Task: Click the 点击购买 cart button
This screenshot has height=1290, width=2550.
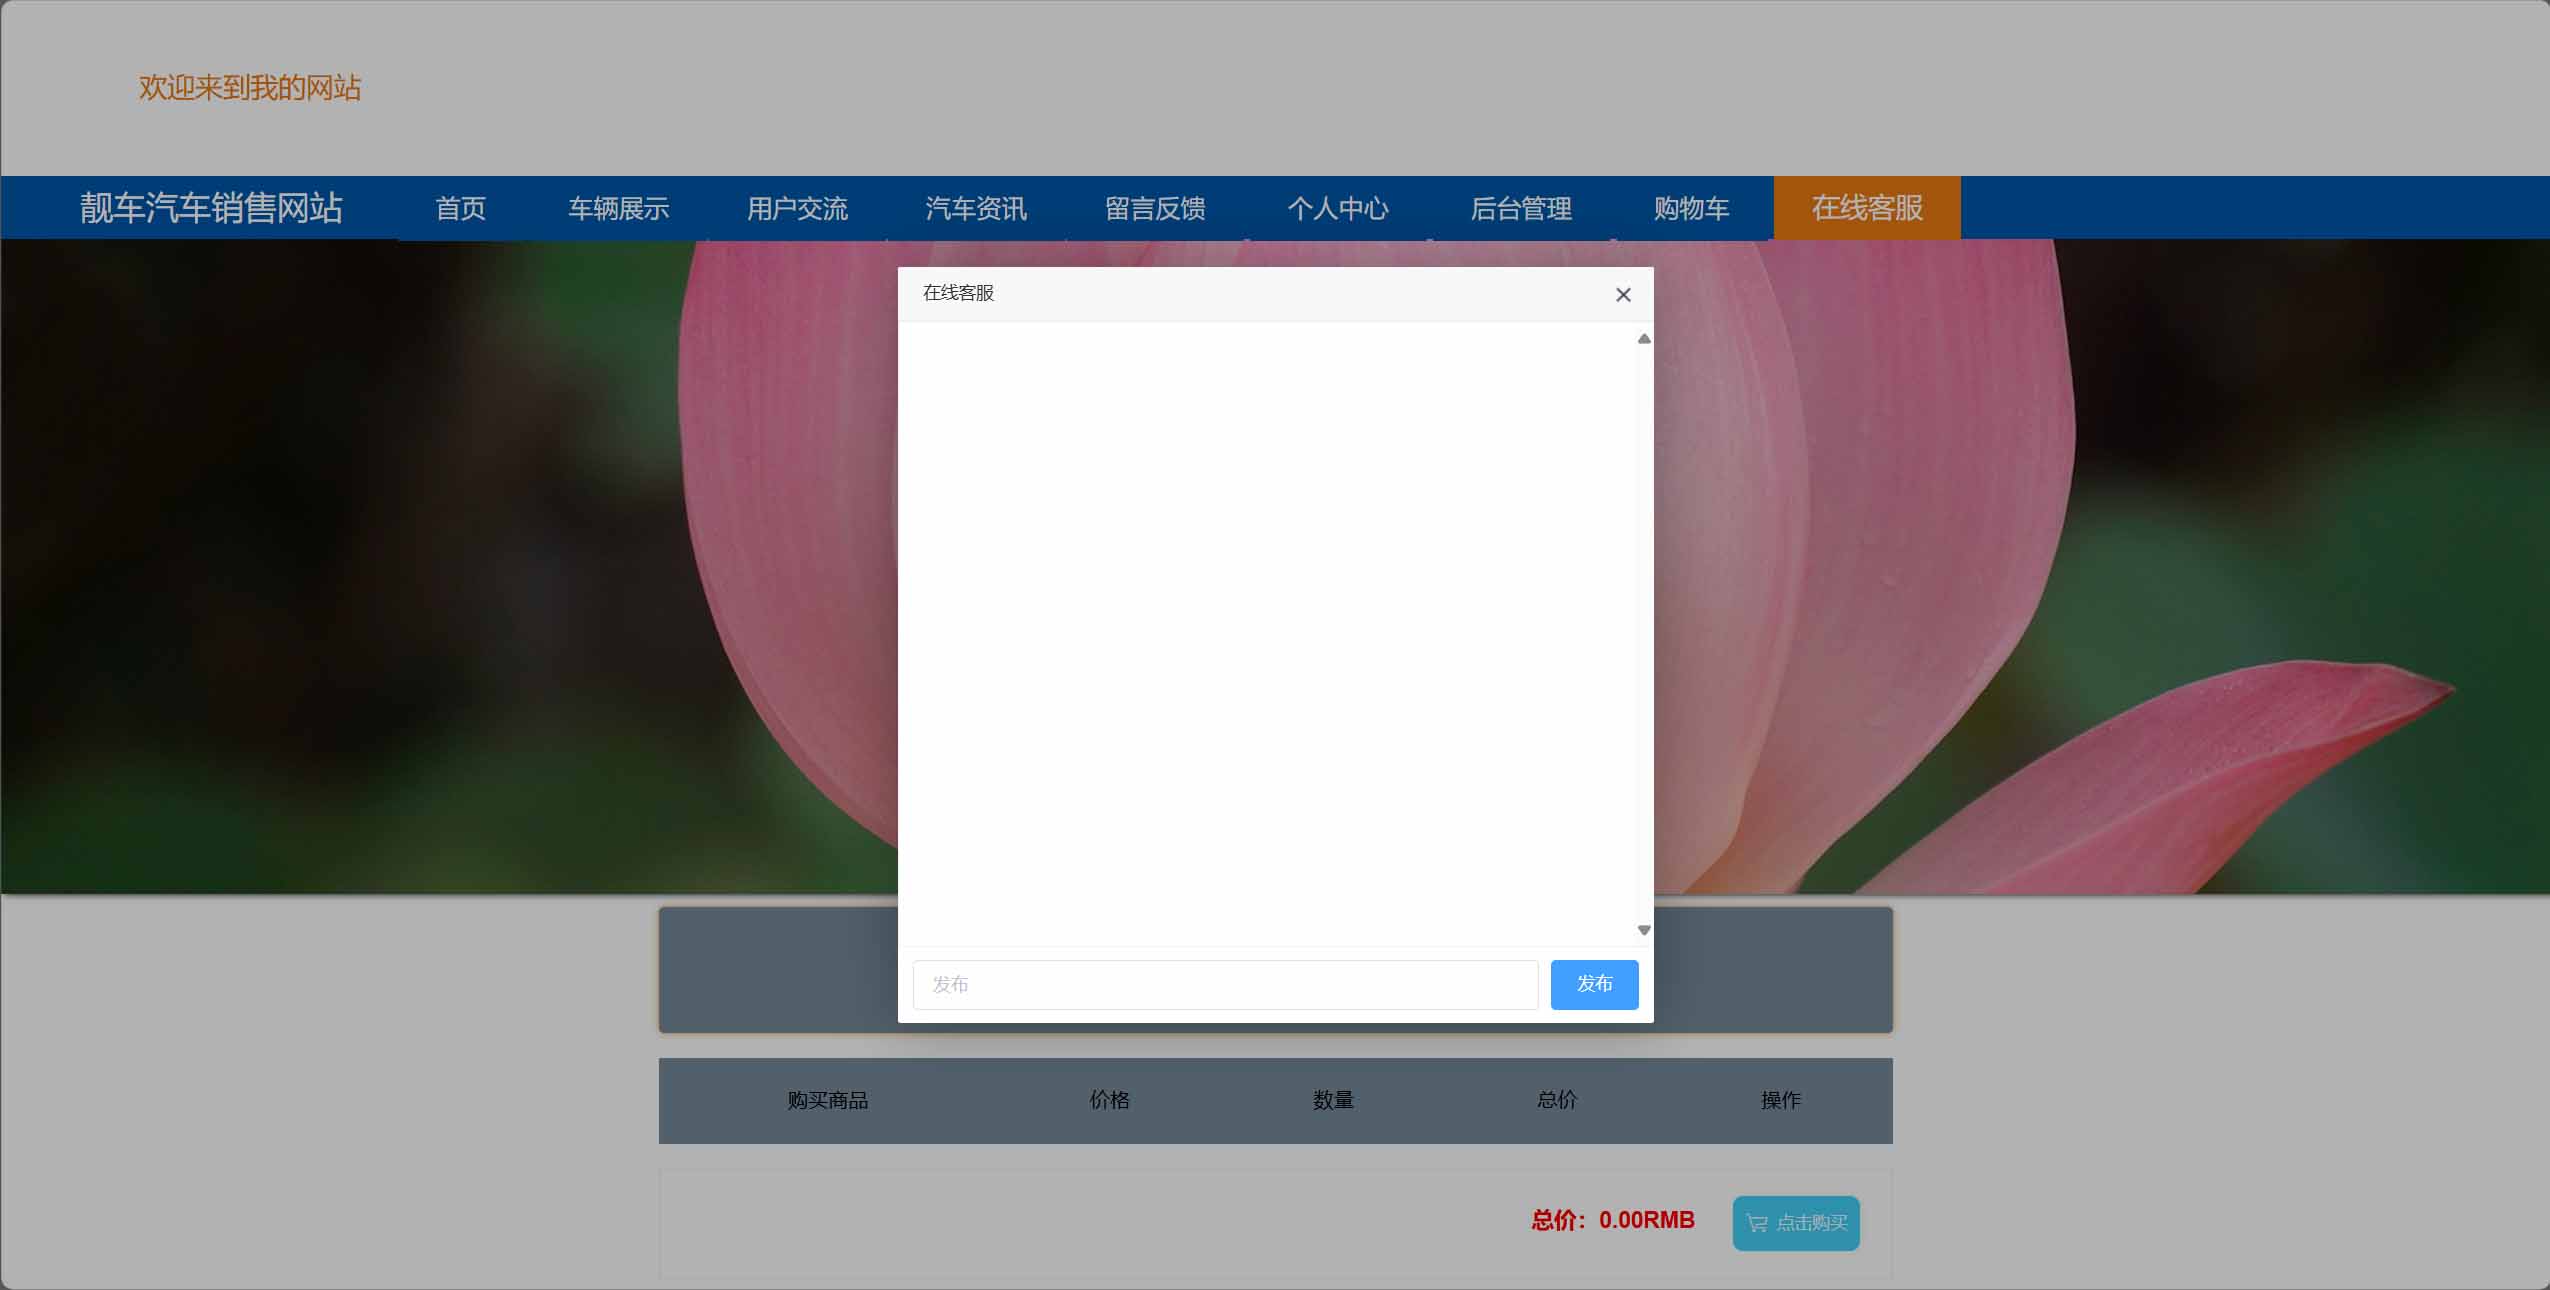Action: (1796, 1223)
